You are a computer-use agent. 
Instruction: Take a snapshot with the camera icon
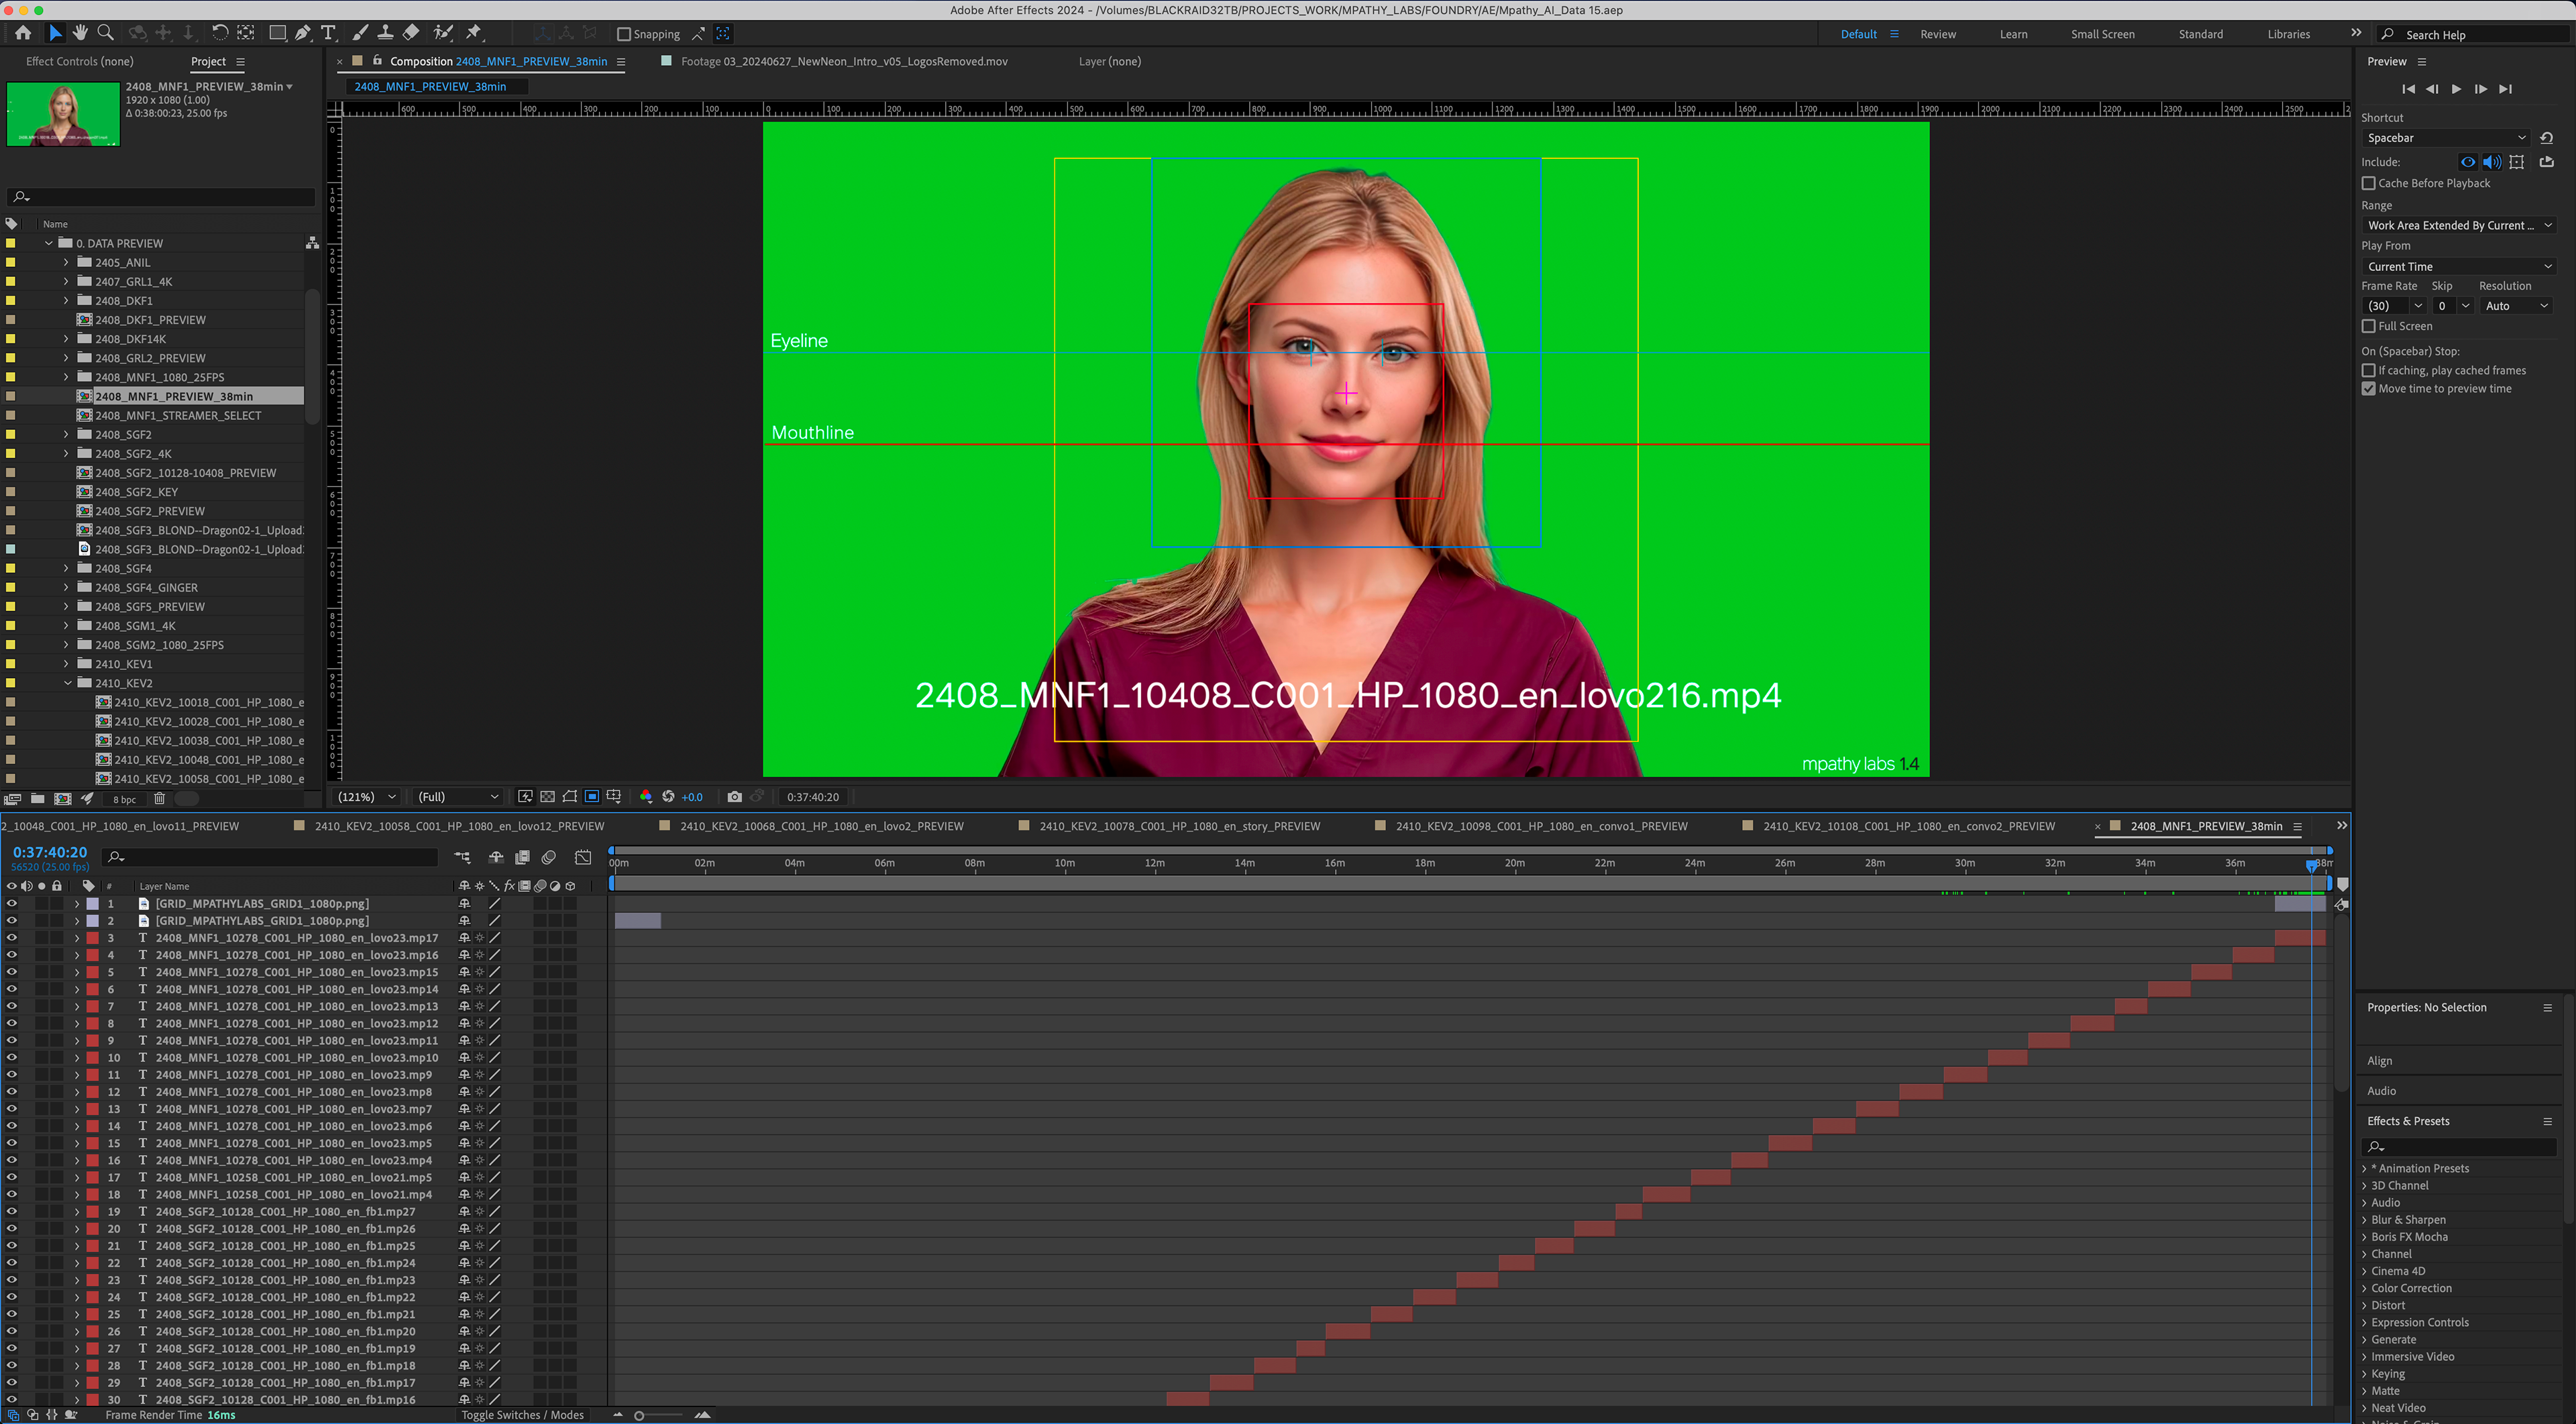(735, 797)
